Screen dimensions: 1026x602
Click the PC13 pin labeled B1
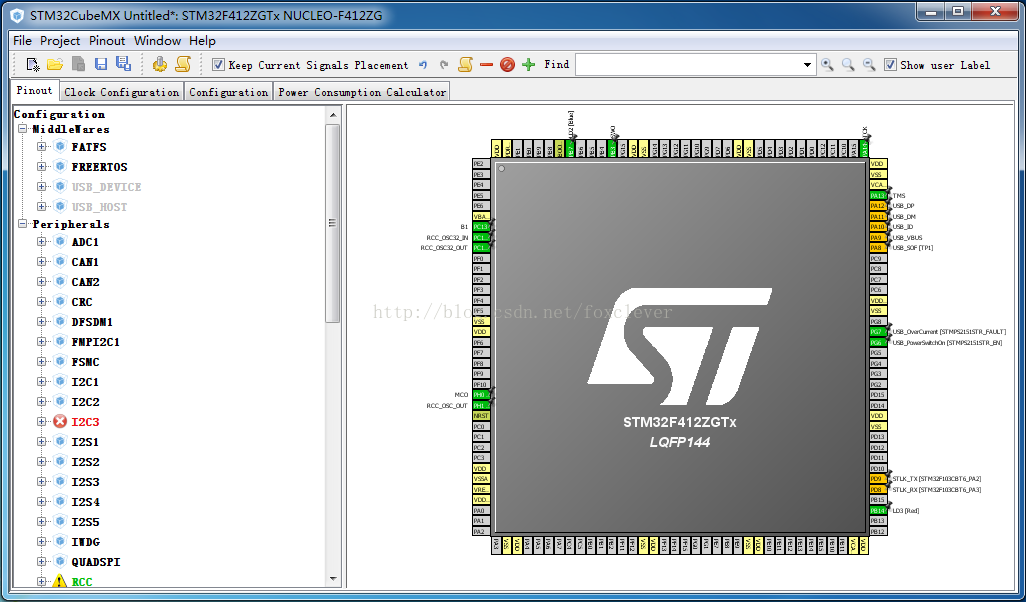coord(481,226)
